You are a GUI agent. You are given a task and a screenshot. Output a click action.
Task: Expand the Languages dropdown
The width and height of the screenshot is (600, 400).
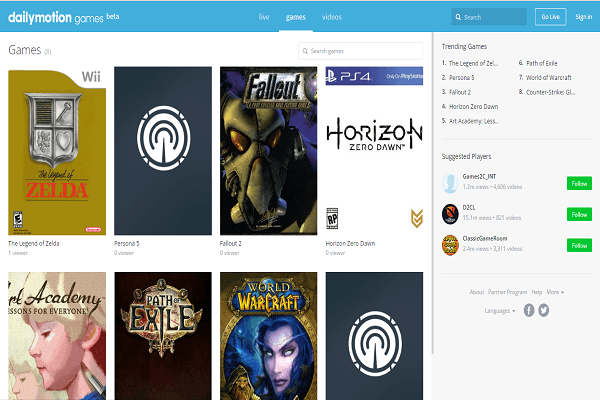(x=500, y=310)
